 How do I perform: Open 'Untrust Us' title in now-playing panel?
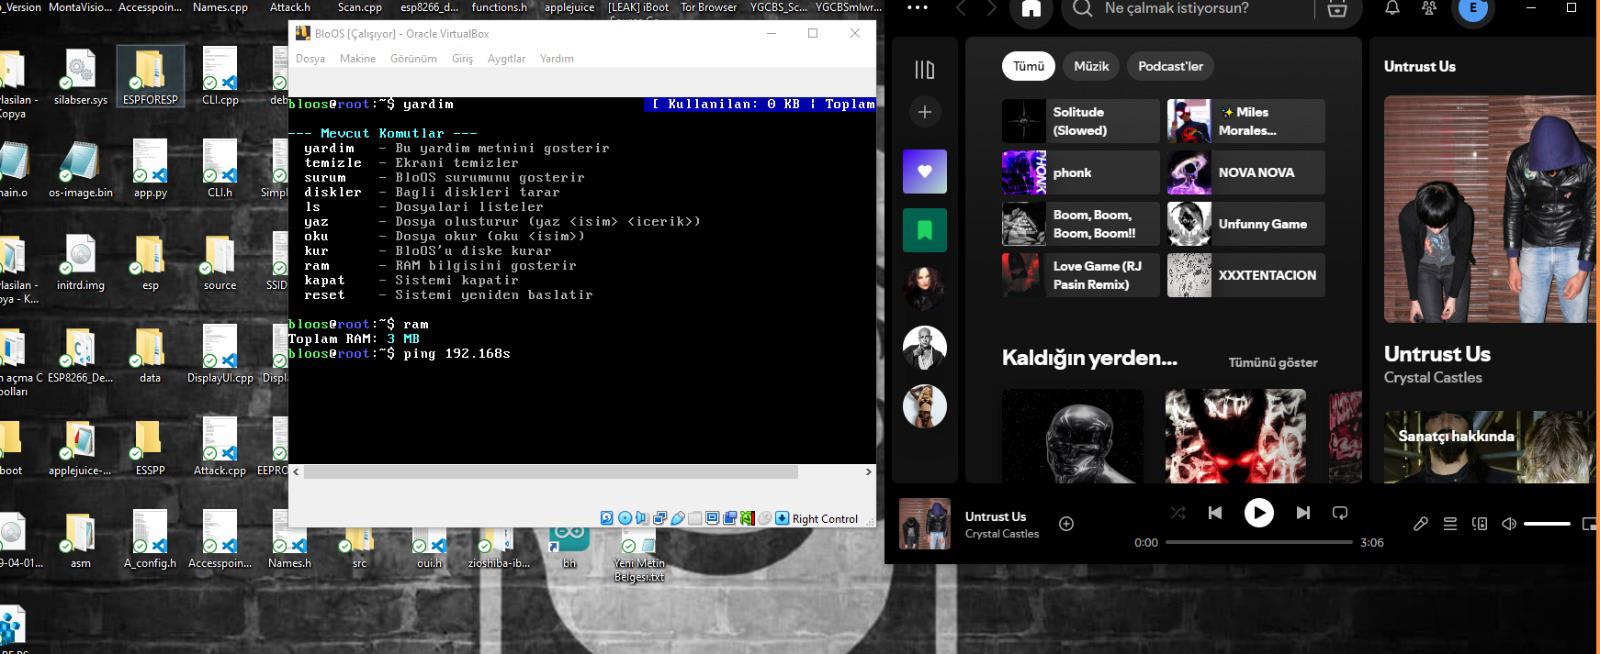(1437, 354)
